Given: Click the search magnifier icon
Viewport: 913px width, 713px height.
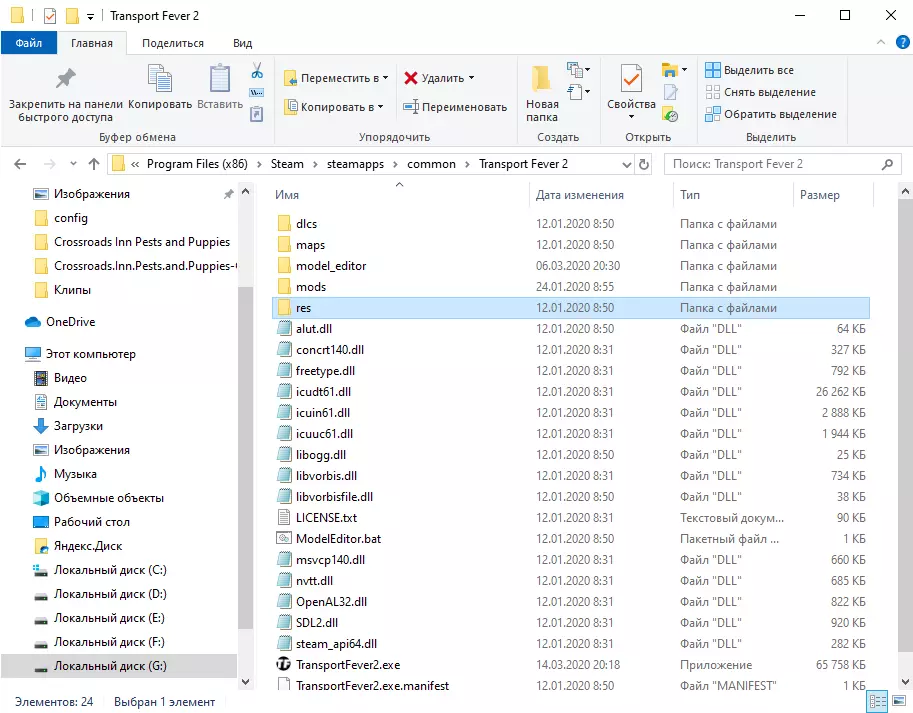Looking at the screenshot, I should coord(887,164).
